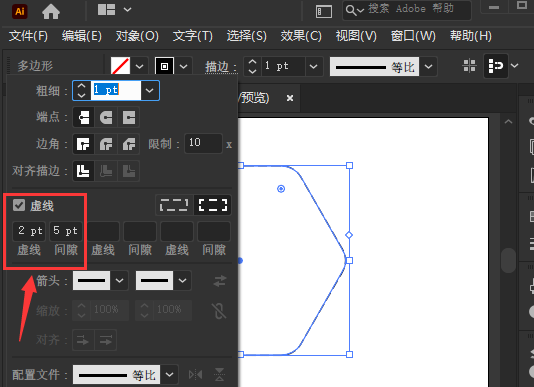This screenshot has height=387, width=534.
Task: Select preserve exact dash lengths icon
Action: point(174,205)
